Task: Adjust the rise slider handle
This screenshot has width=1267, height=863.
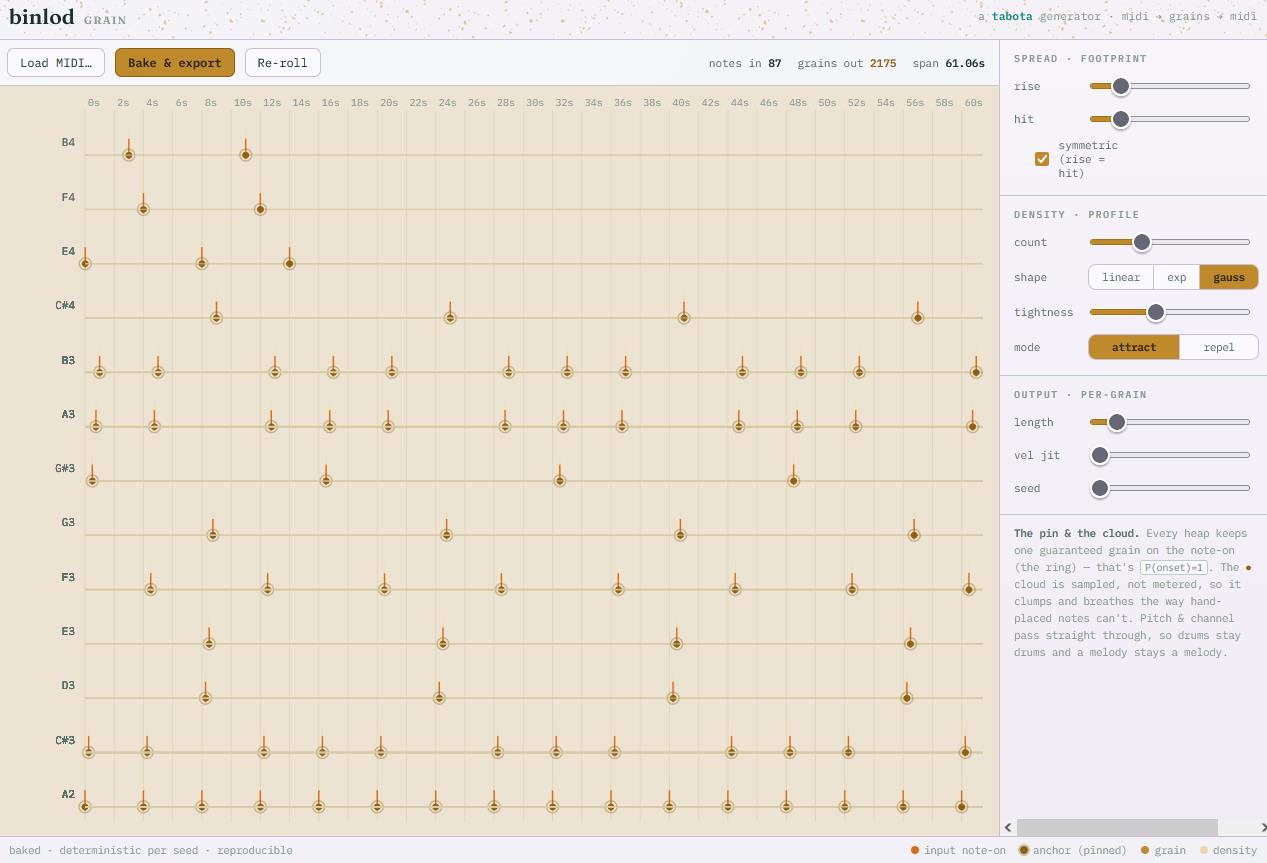Action: pos(1121,87)
